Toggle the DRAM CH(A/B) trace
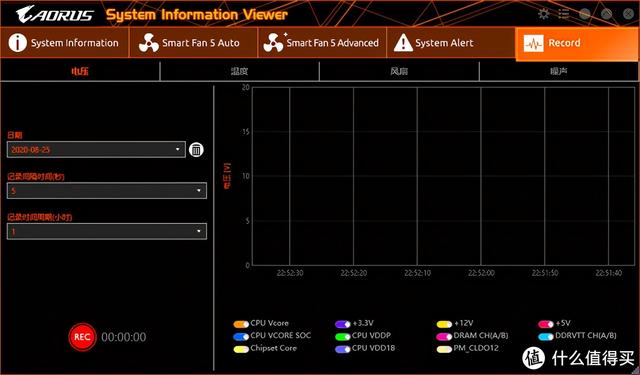 [x=444, y=337]
